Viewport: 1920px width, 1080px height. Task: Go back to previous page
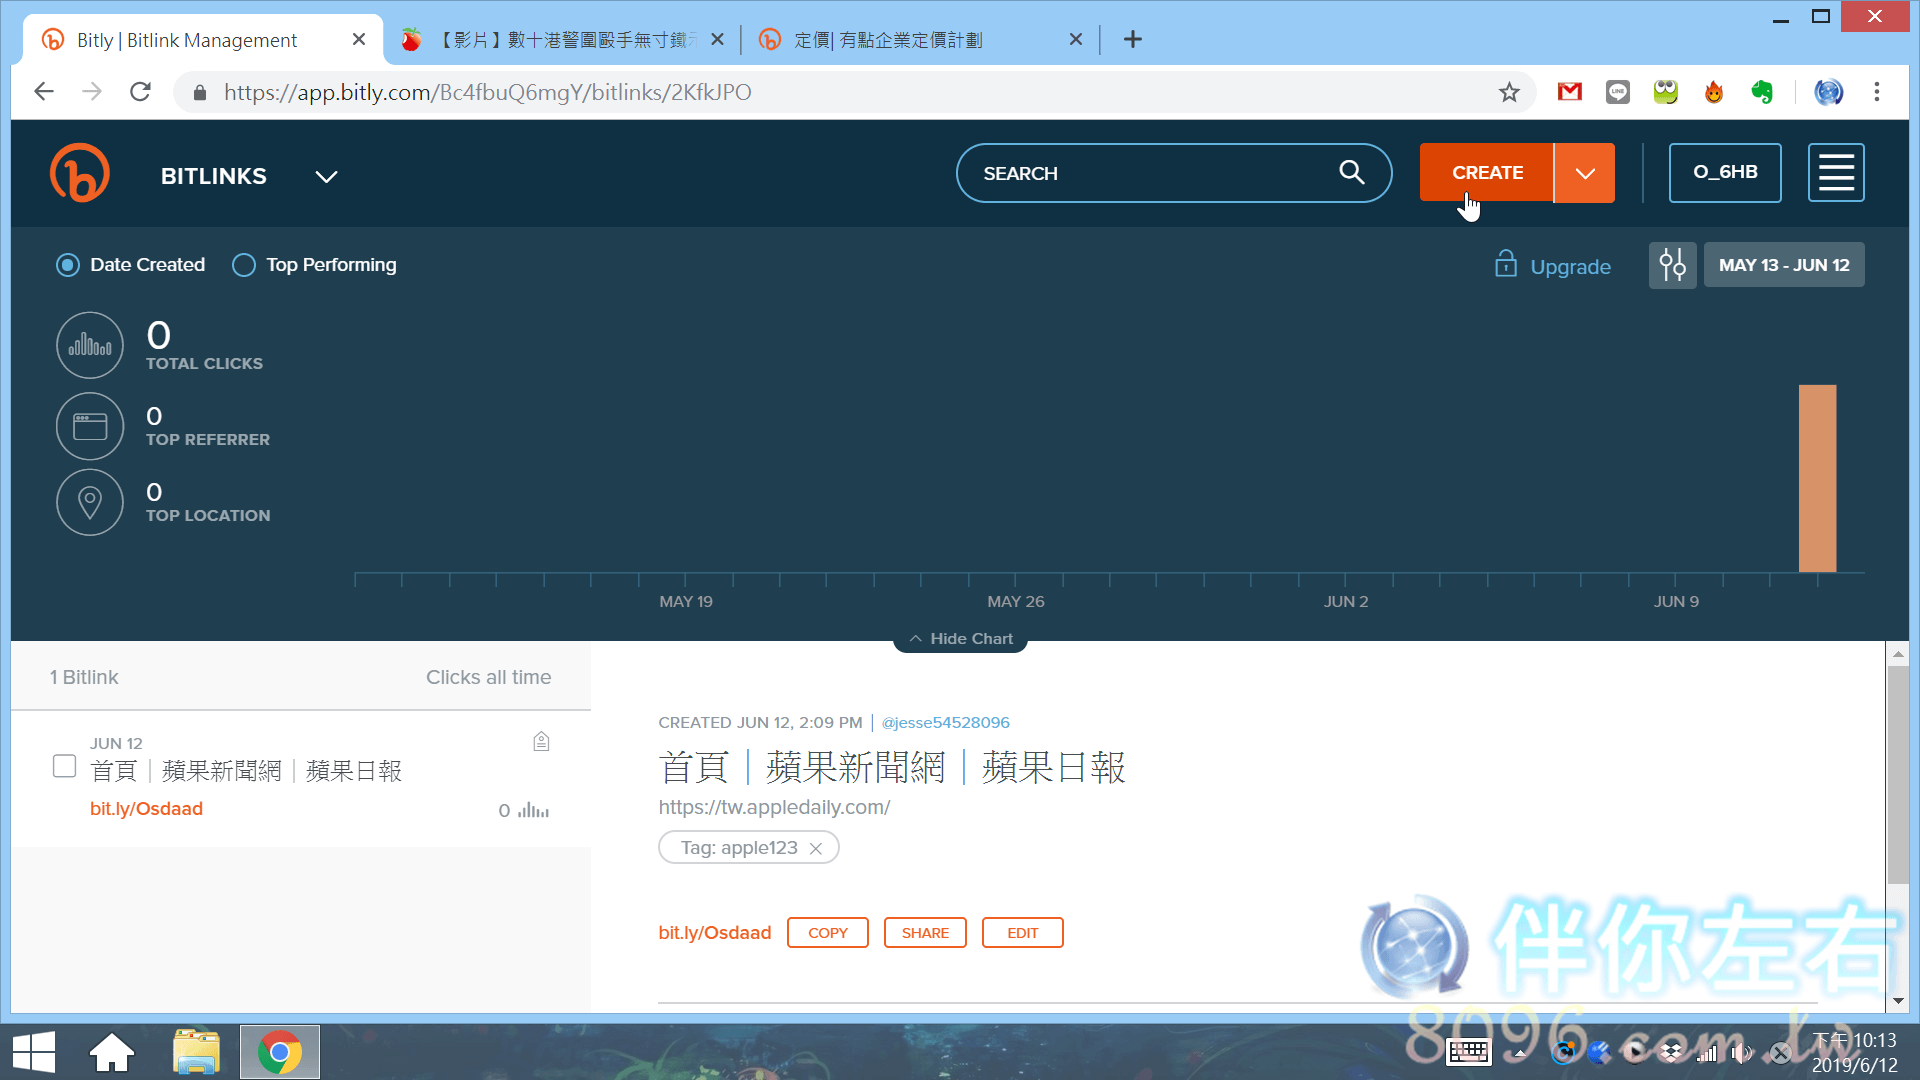(44, 92)
